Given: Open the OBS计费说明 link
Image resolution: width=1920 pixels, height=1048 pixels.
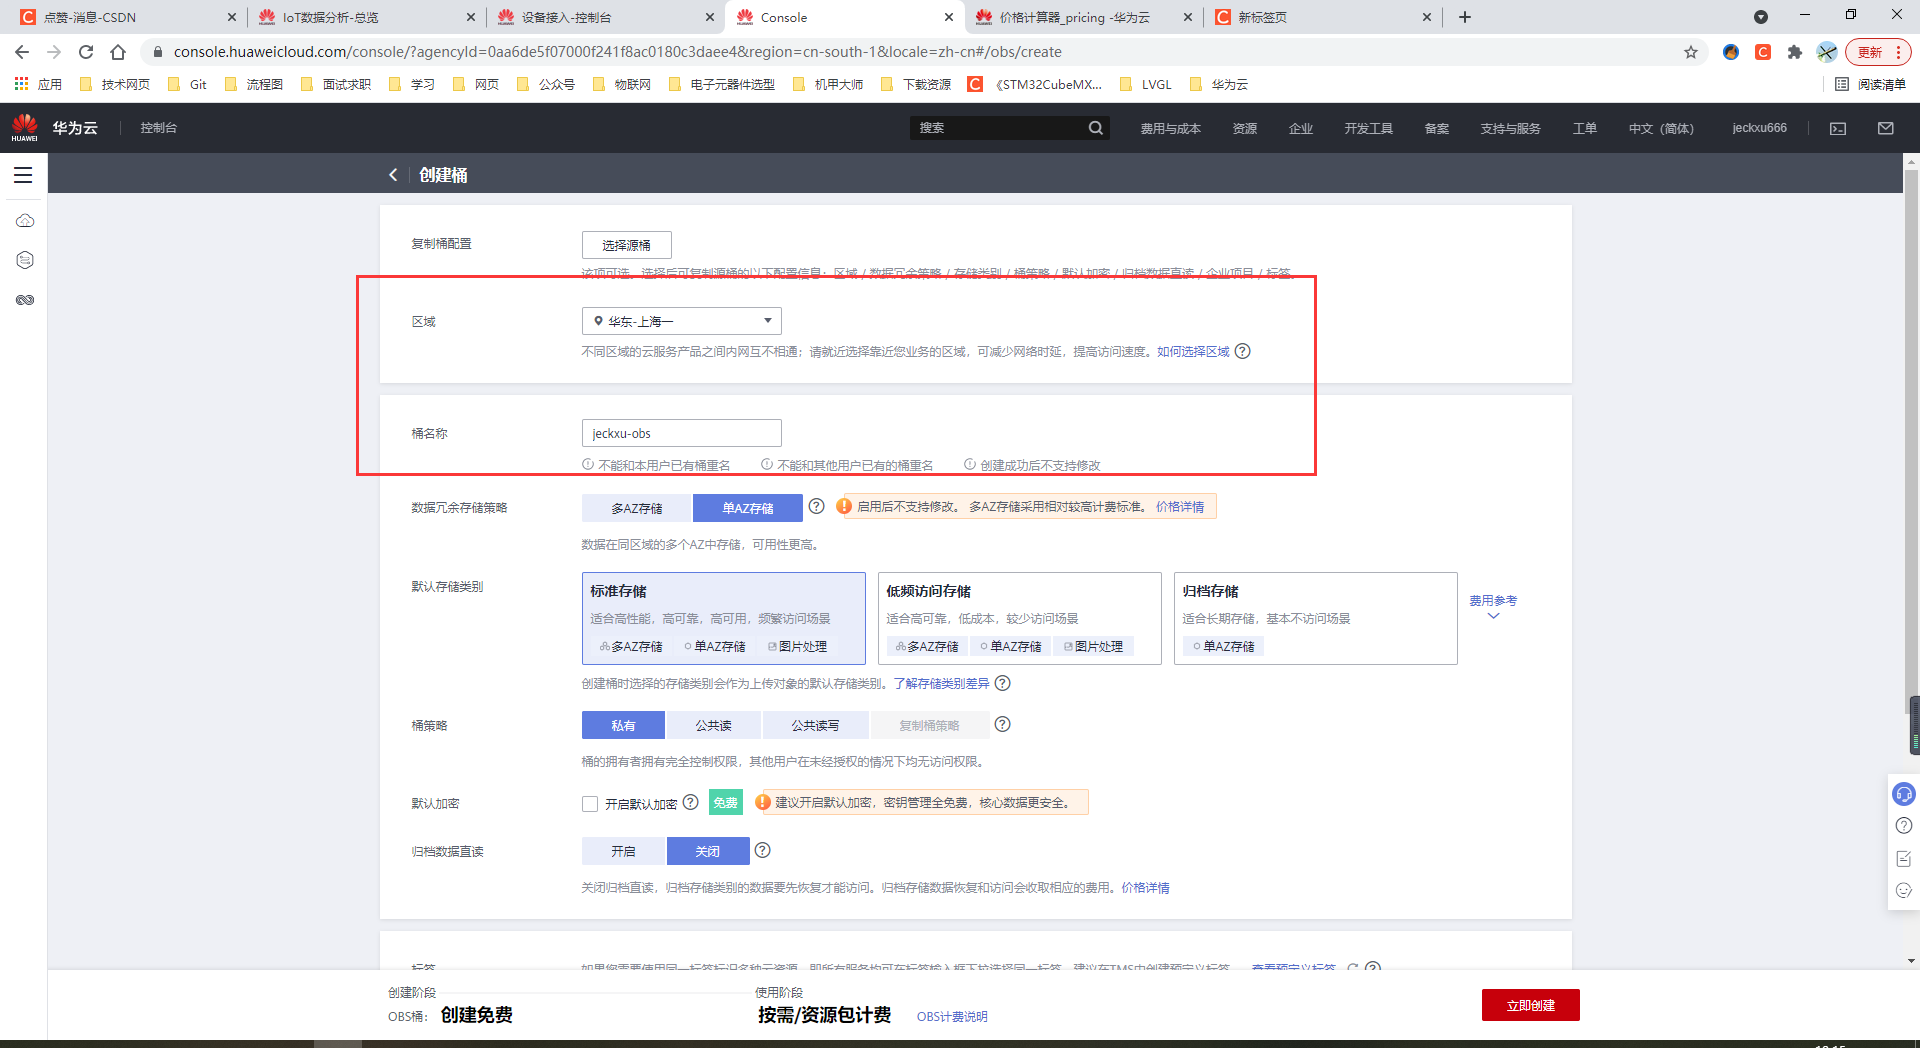Looking at the screenshot, I should (x=952, y=1016).
